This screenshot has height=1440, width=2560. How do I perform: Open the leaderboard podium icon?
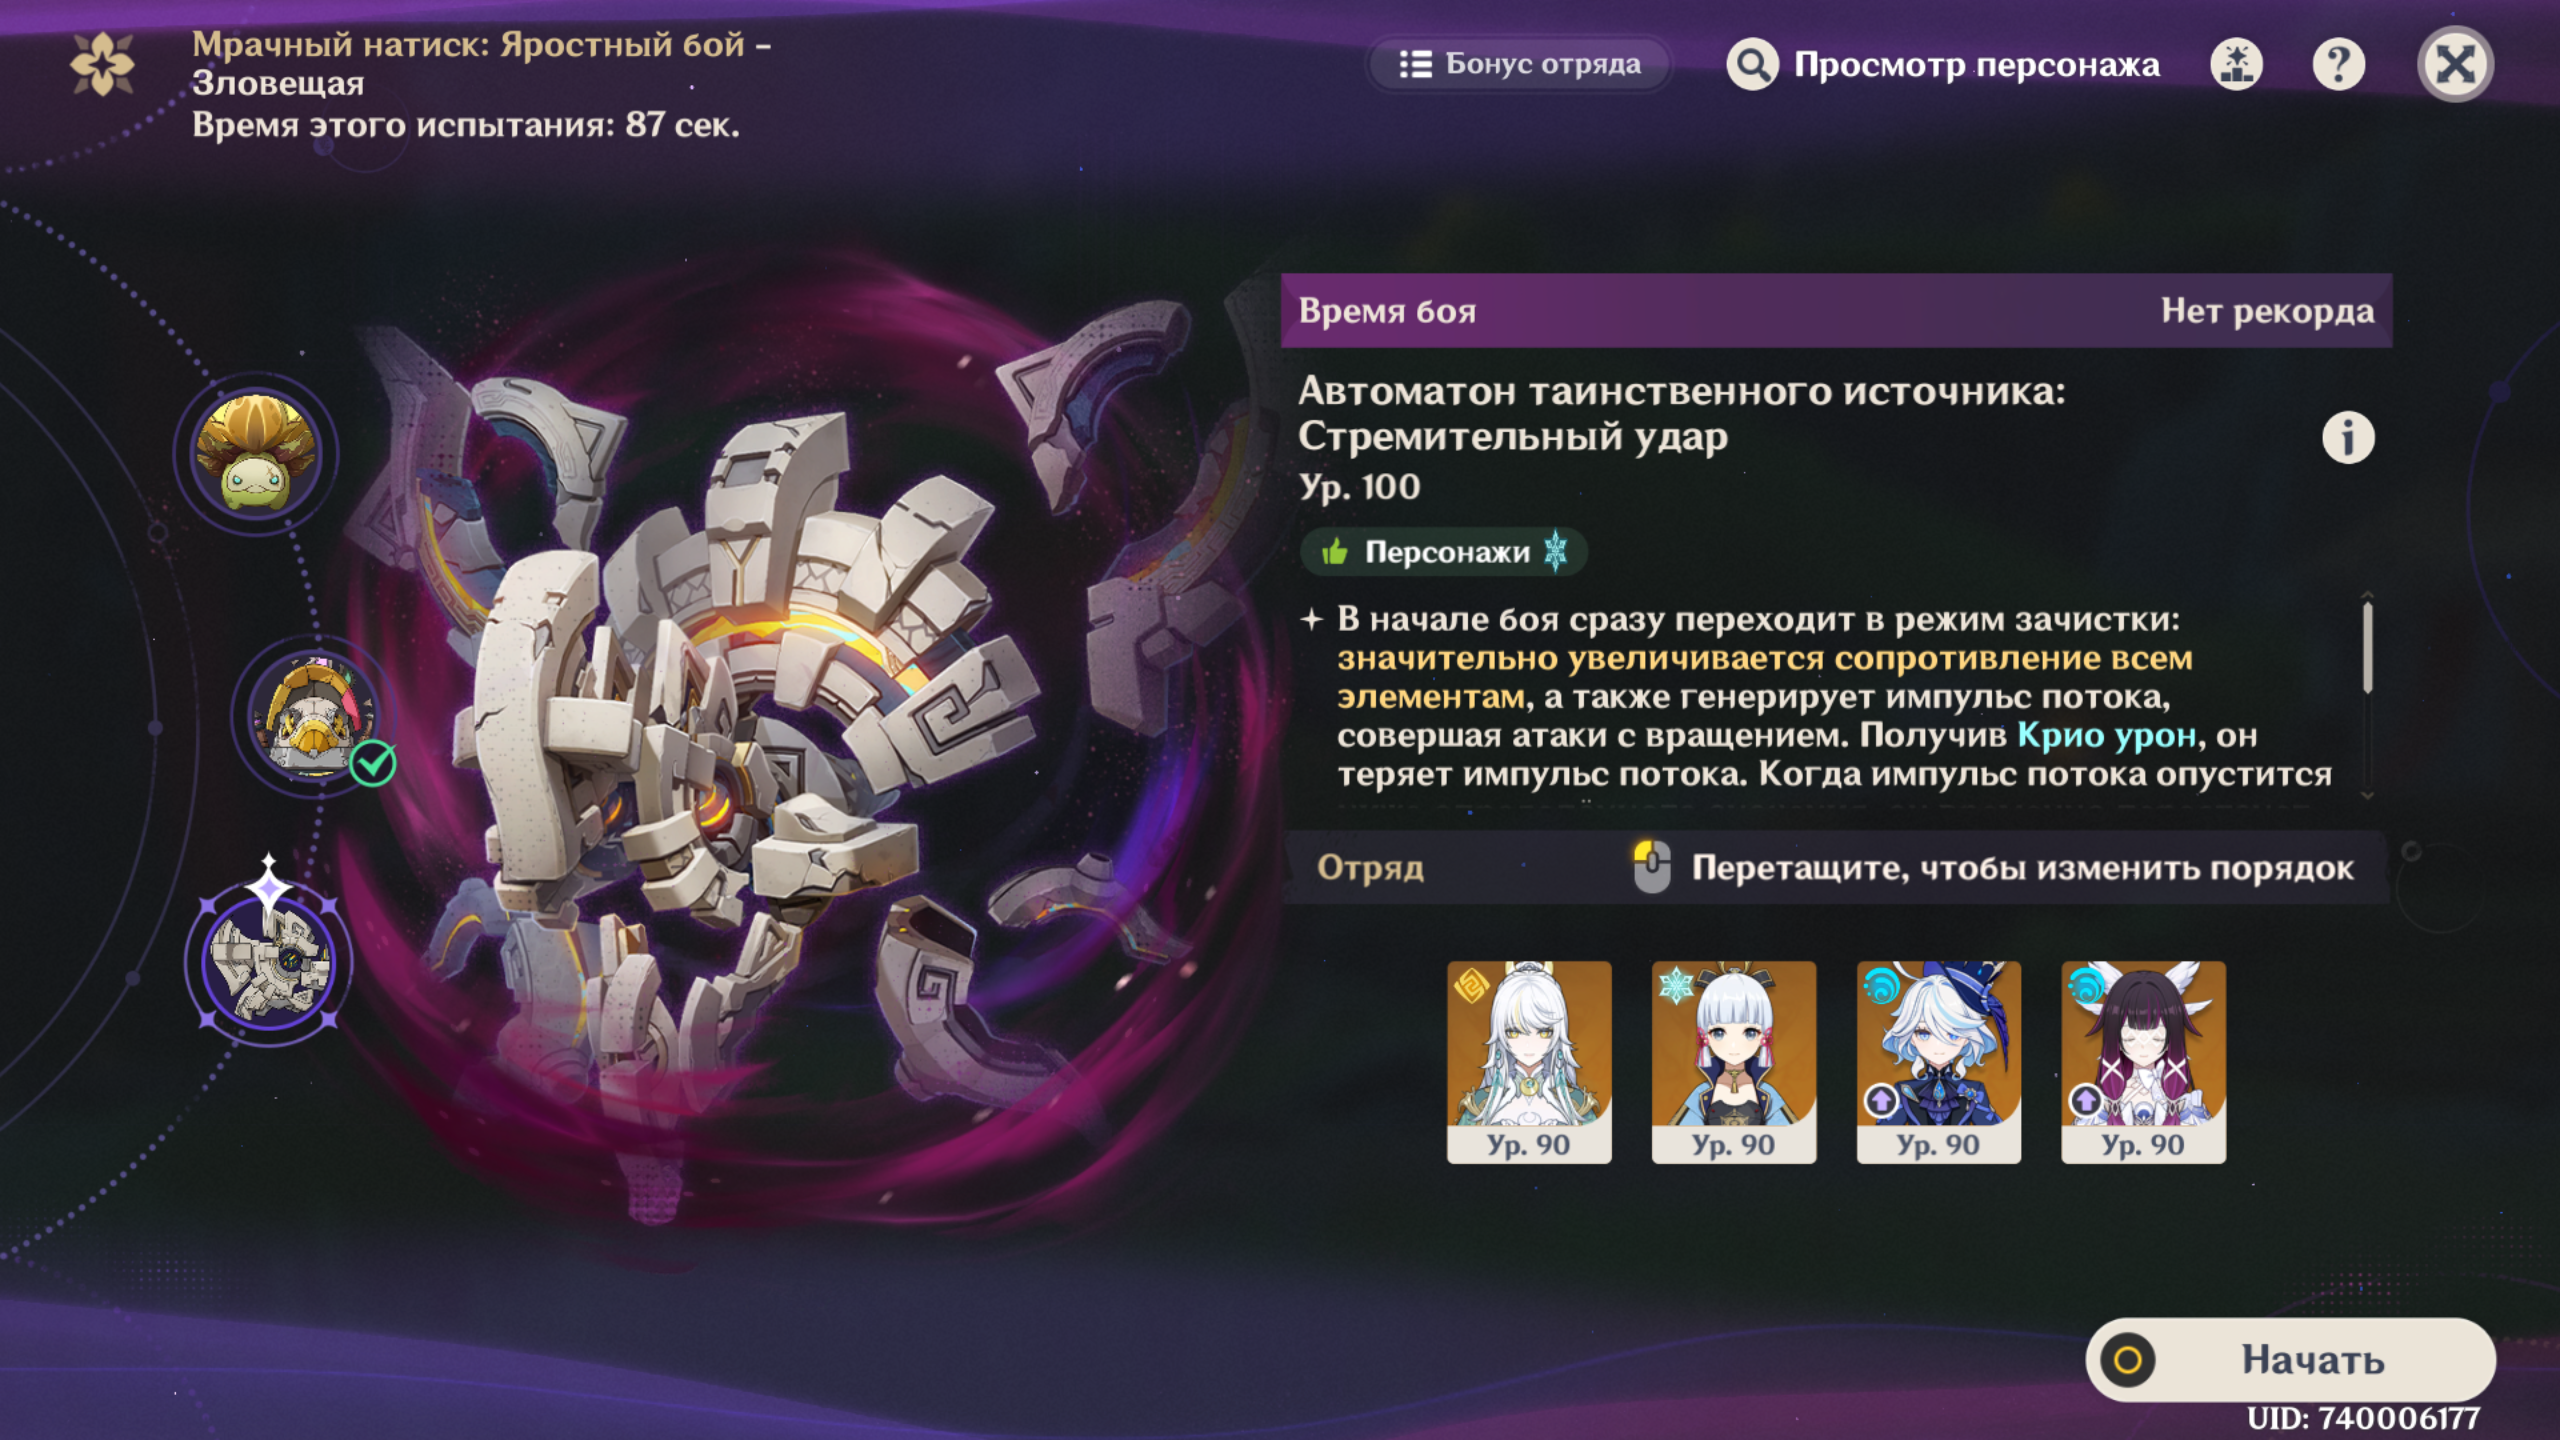click(2236, 65)
